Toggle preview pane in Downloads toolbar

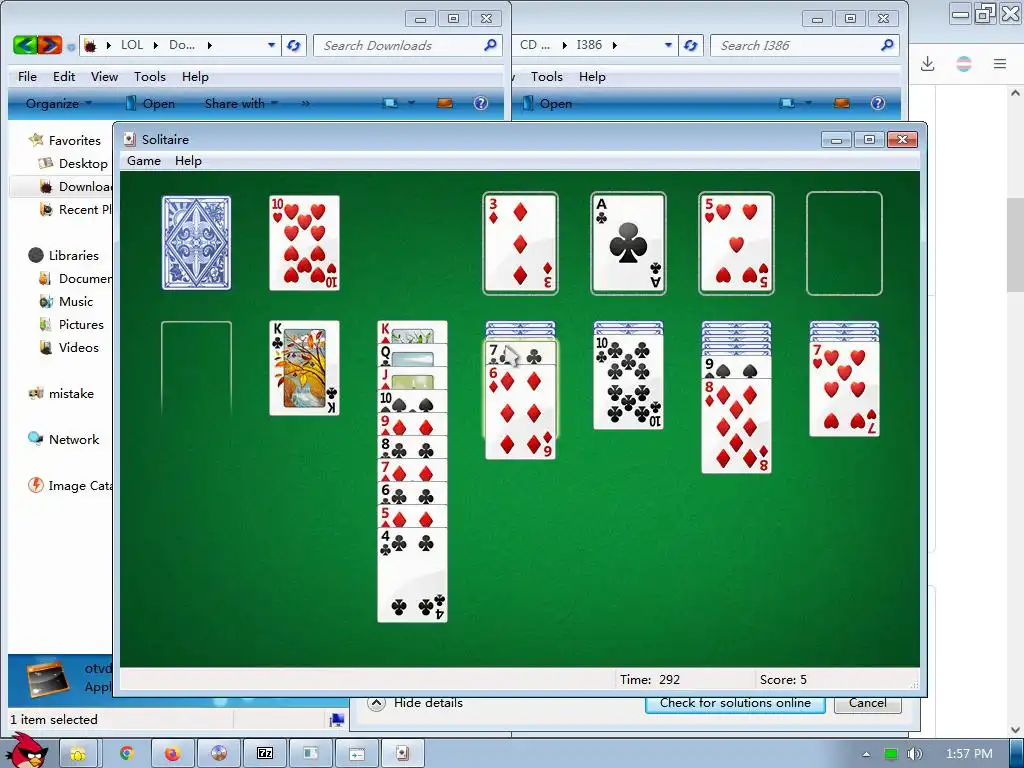445,103
